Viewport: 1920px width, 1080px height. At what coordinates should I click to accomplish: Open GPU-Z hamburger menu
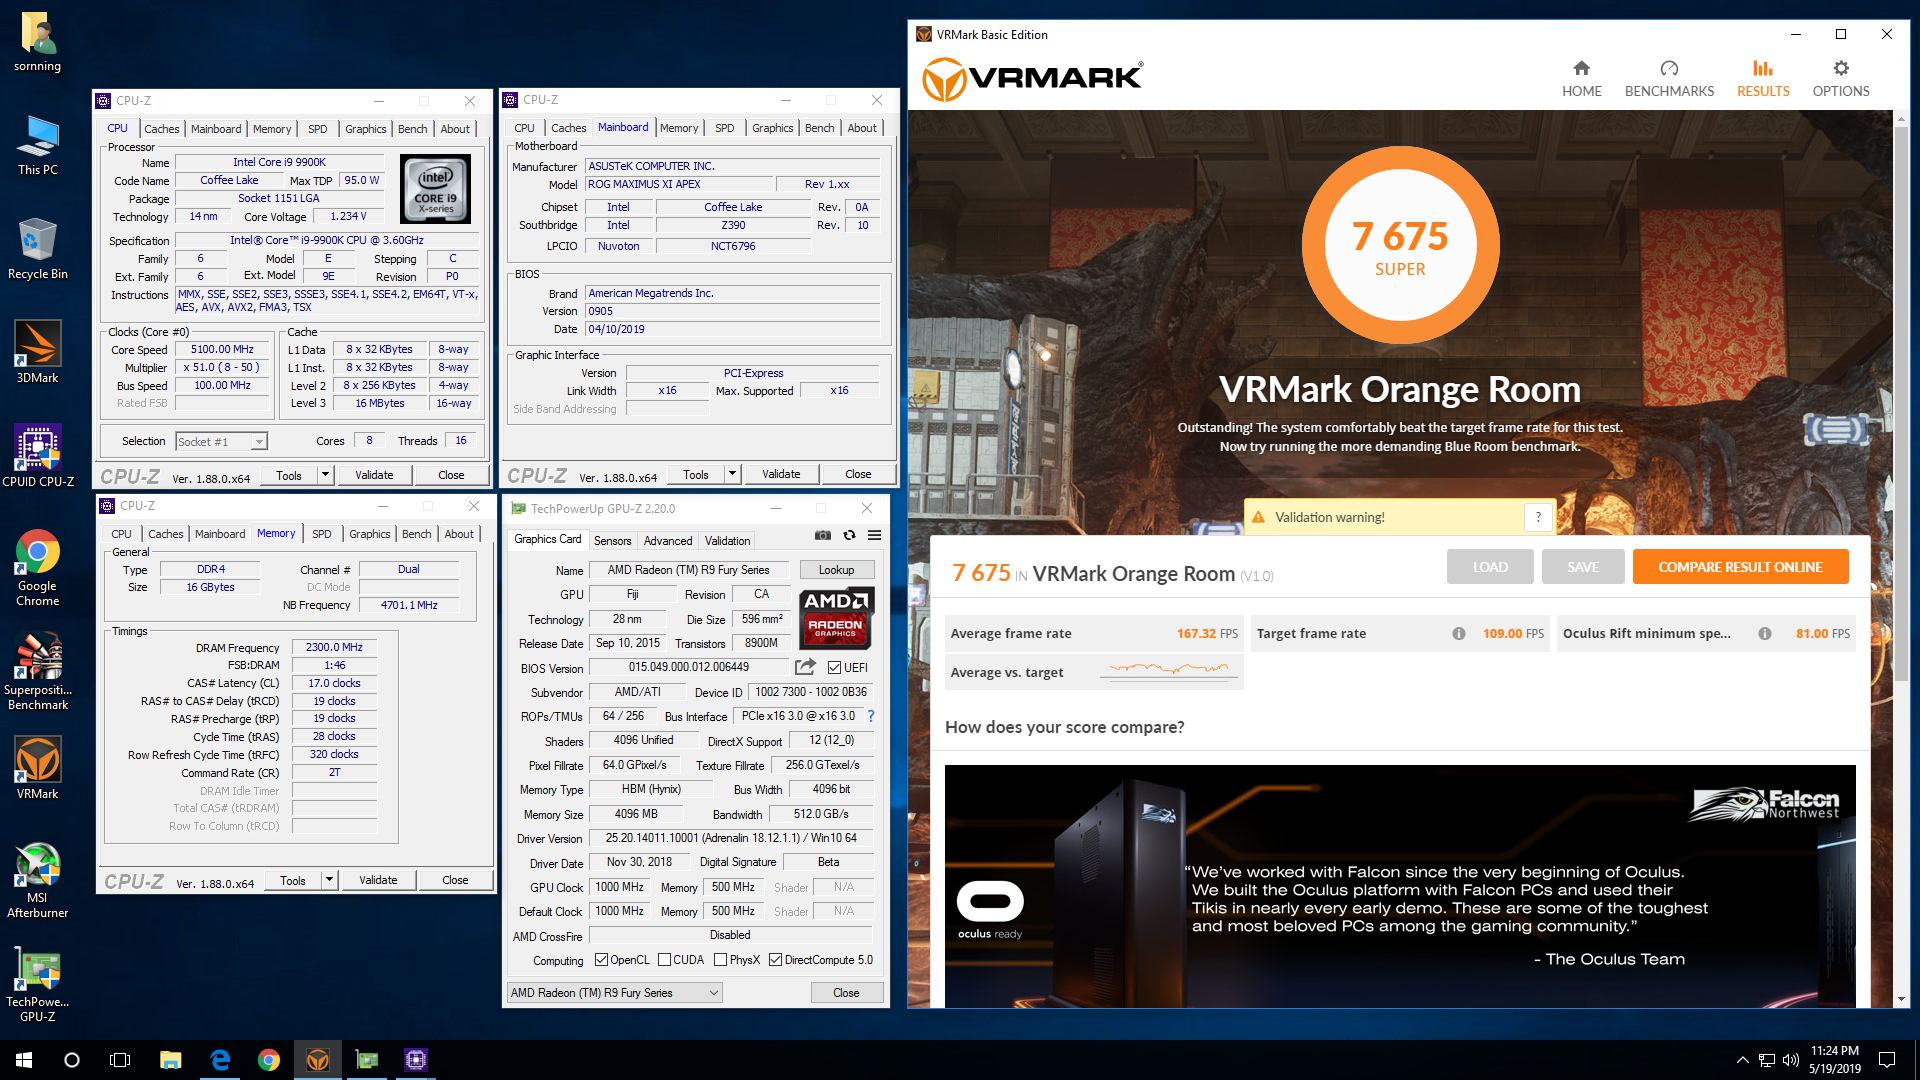874,536
